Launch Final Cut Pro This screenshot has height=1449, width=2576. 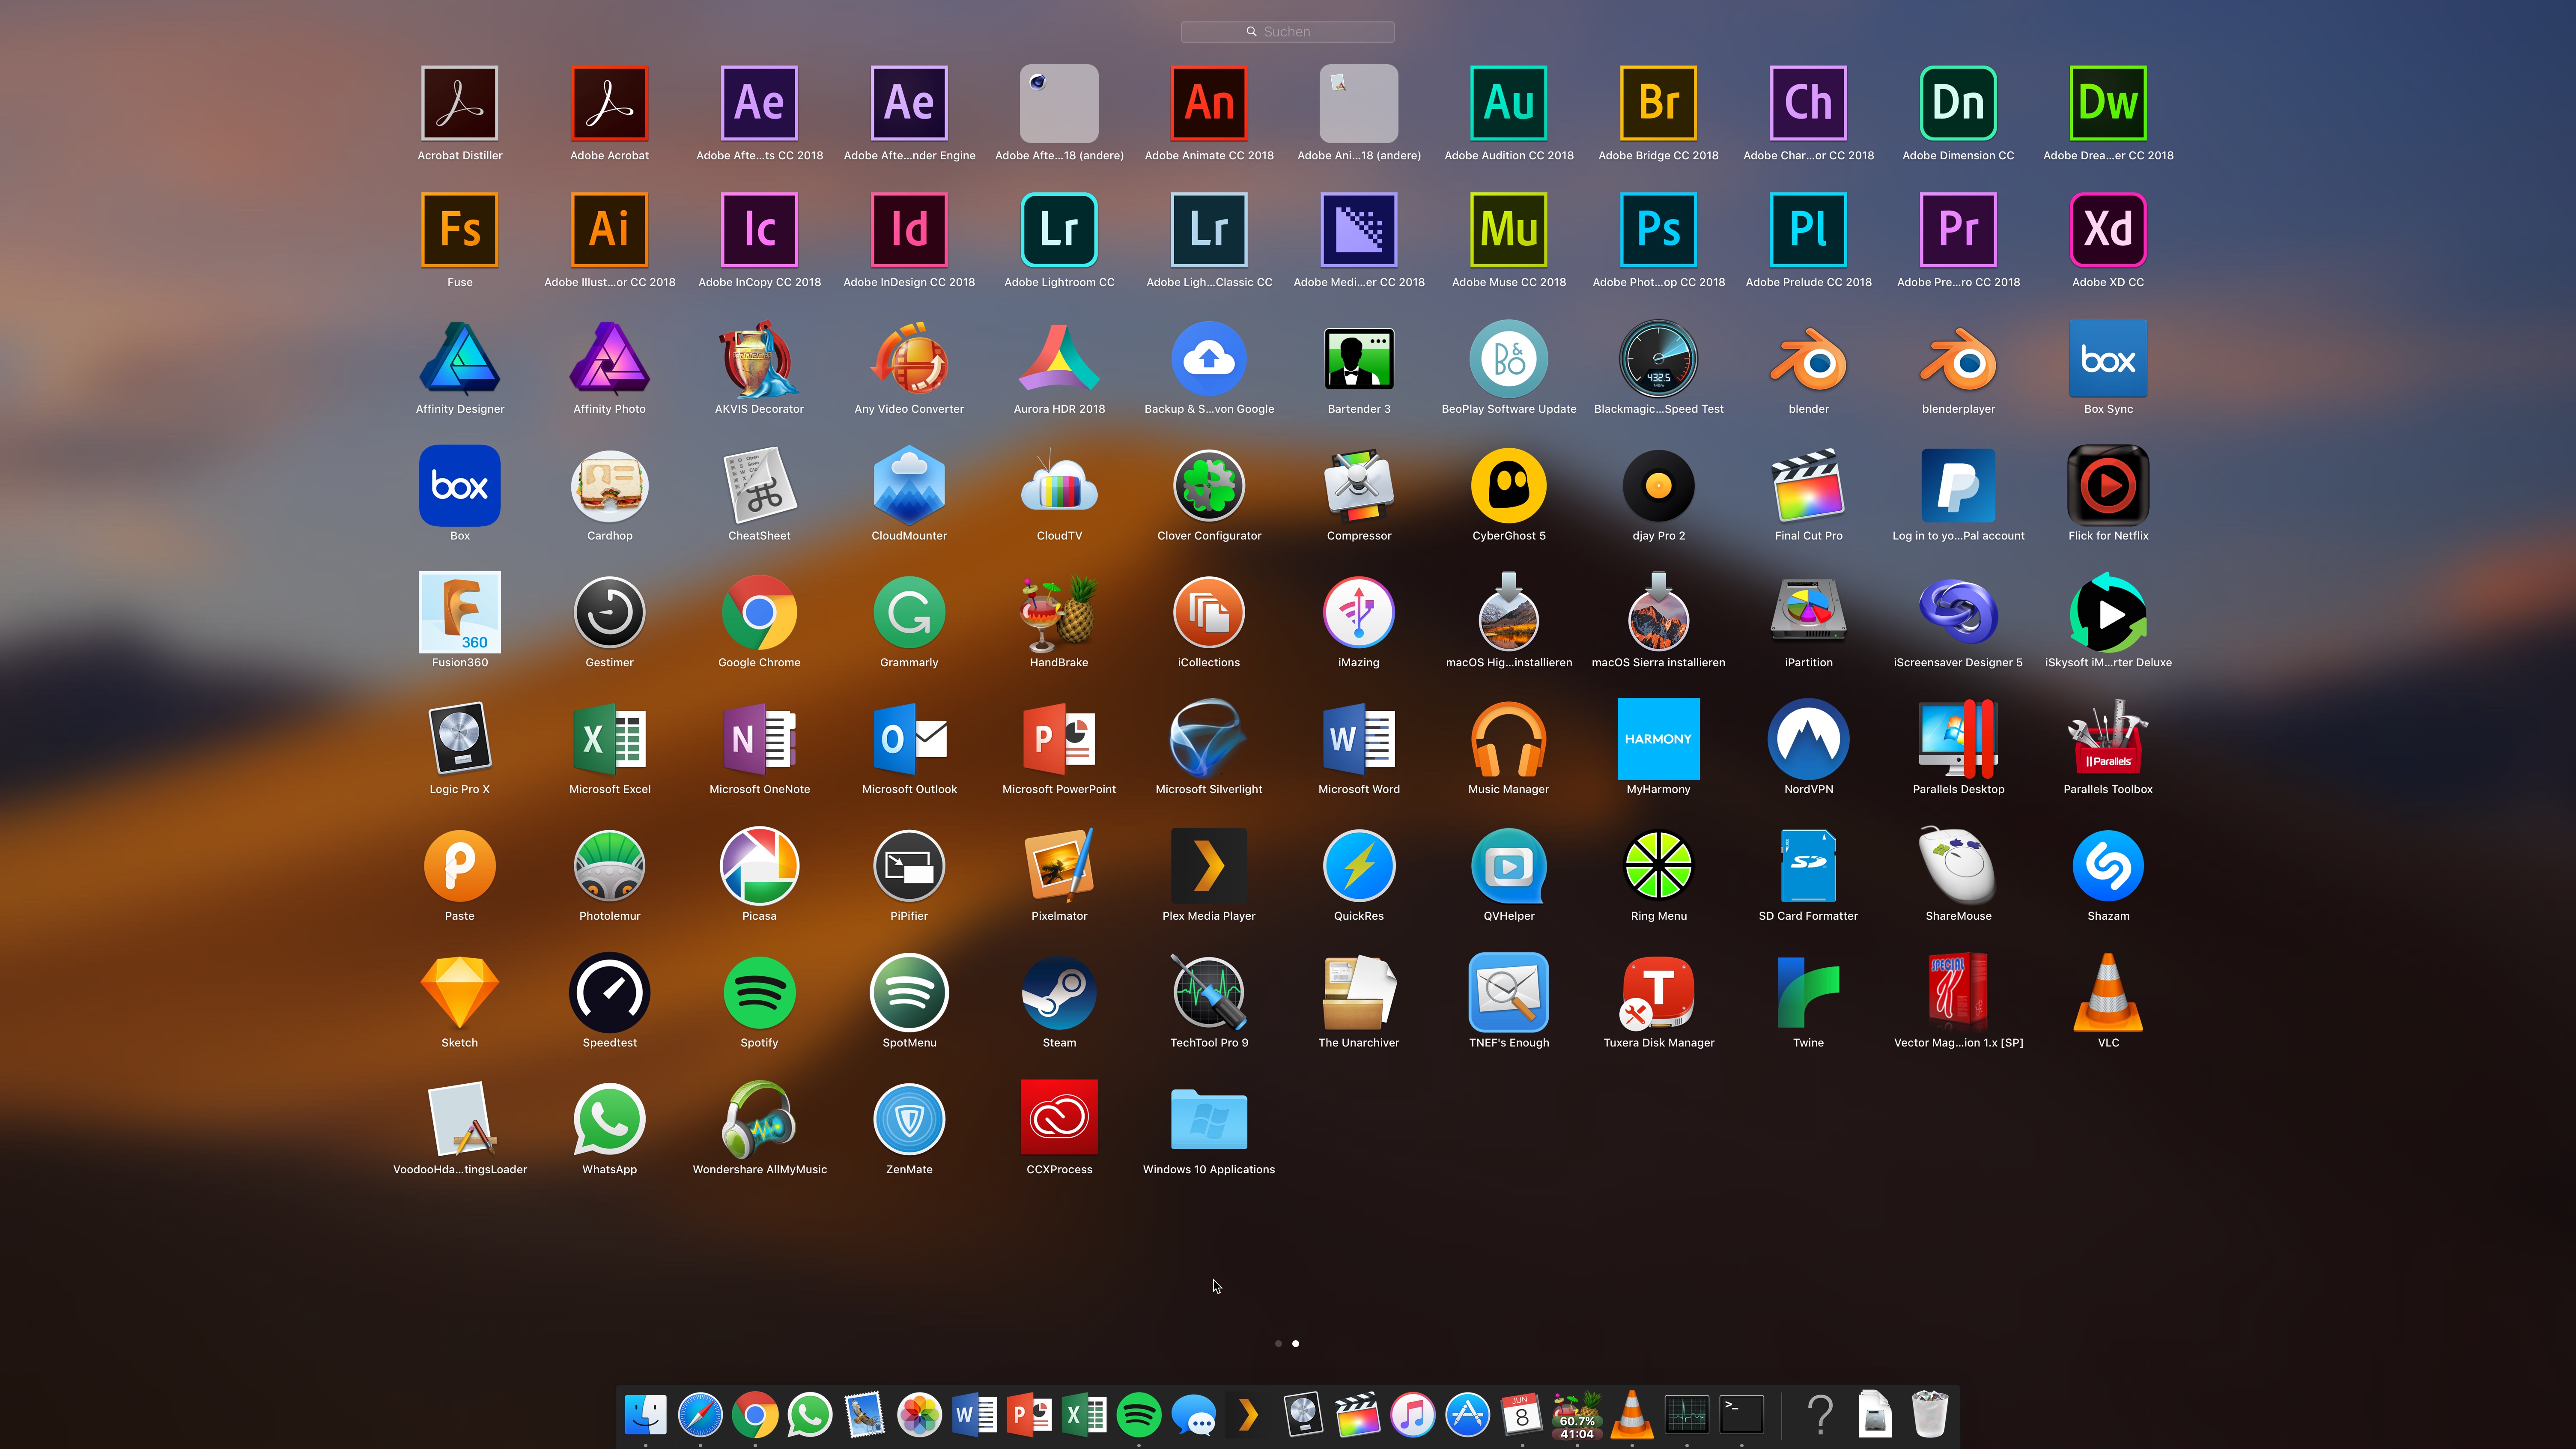[1808, 486]
